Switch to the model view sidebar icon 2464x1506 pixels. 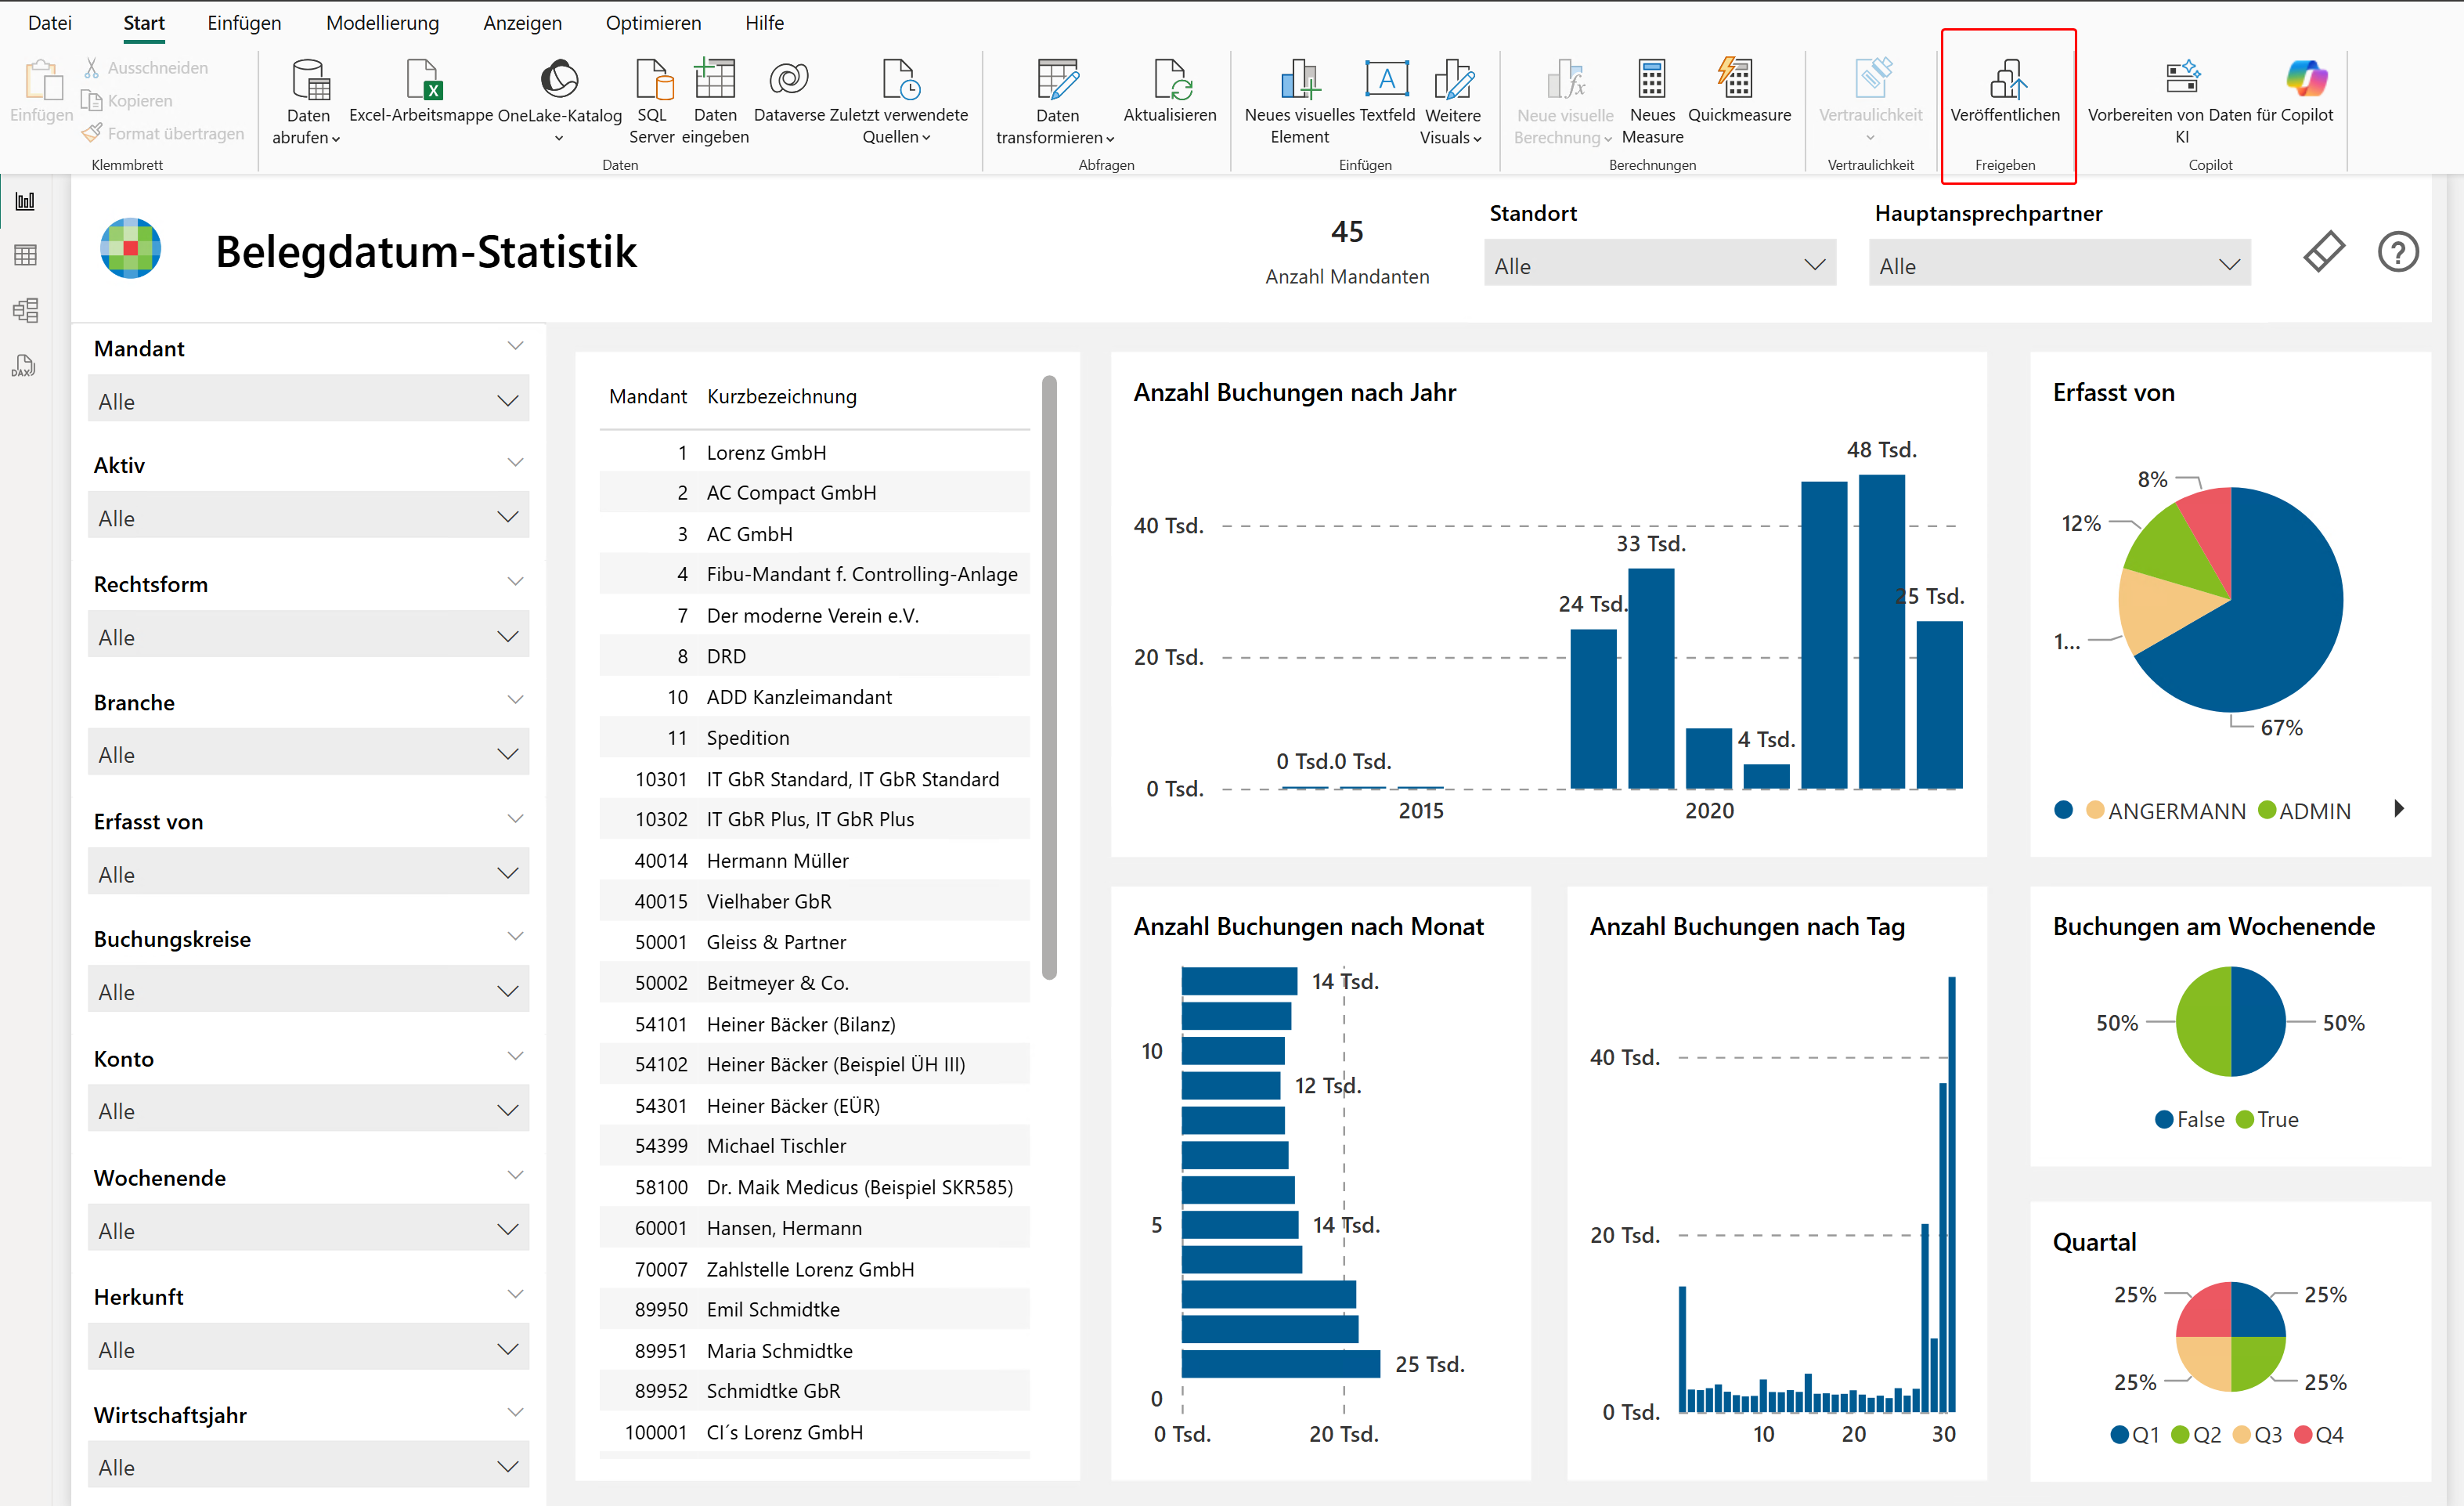(x=26, y=310)
